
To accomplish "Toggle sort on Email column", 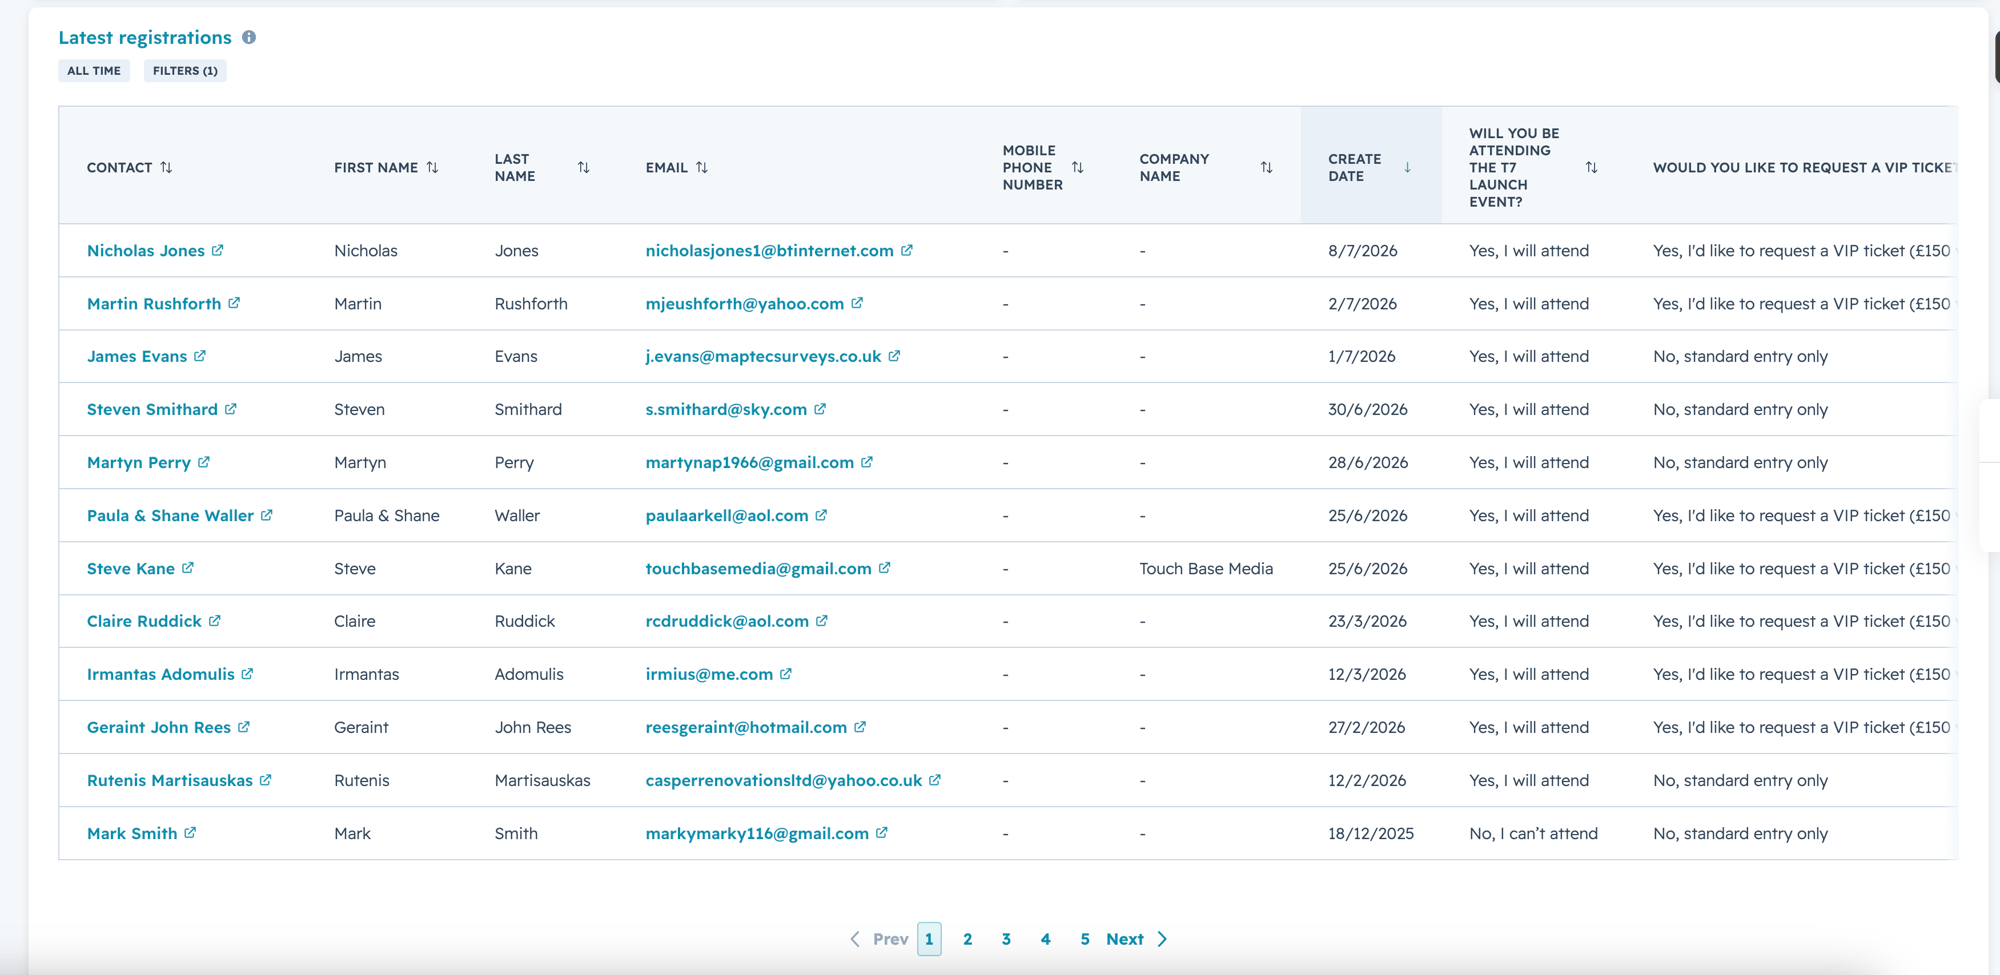I will coord(702,167).
